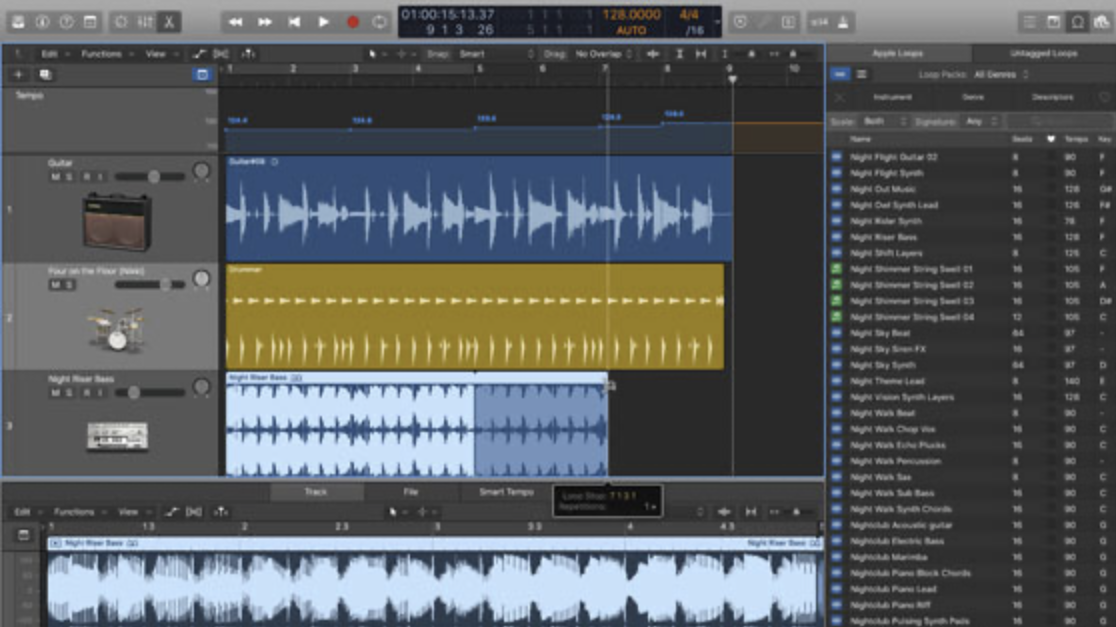Viewport: 1116px width, 627px height.
Task: Select the drum kit track icon
Action: [117, 330]
